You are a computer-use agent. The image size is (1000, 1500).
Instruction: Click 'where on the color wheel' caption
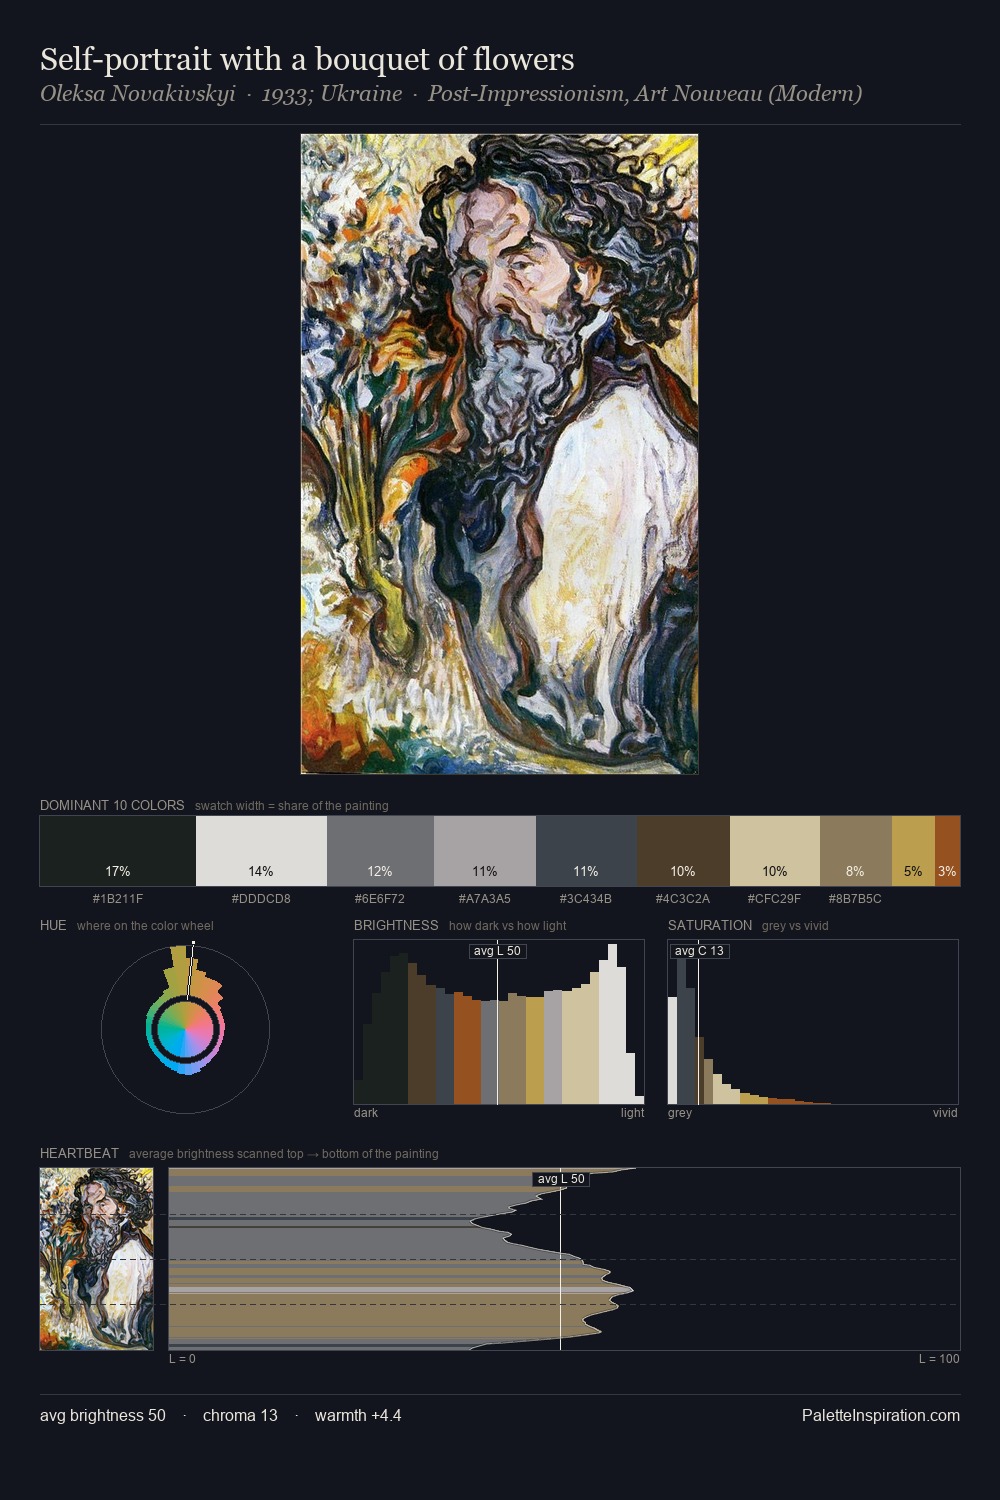coord(145,926)
